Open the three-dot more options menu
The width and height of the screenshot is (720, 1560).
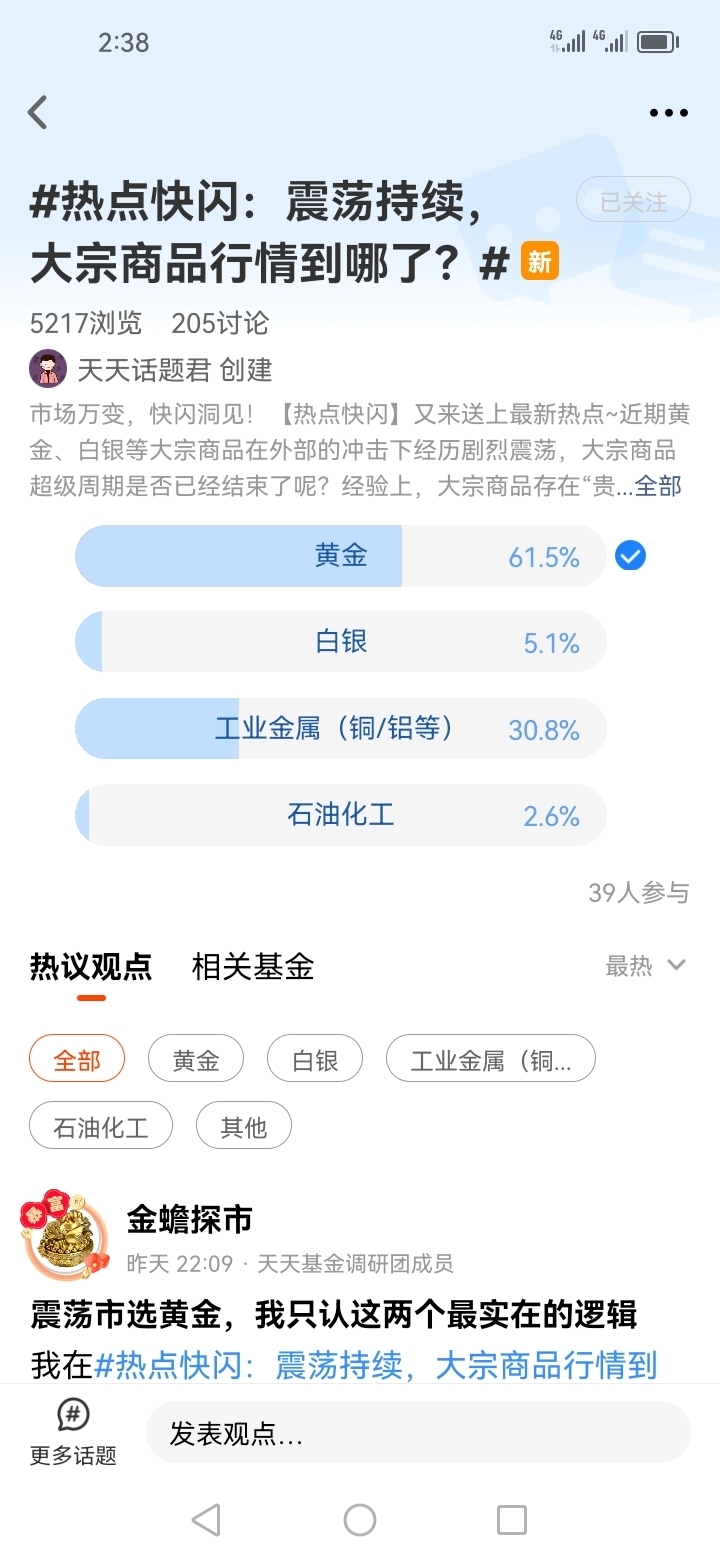(668, 113)
